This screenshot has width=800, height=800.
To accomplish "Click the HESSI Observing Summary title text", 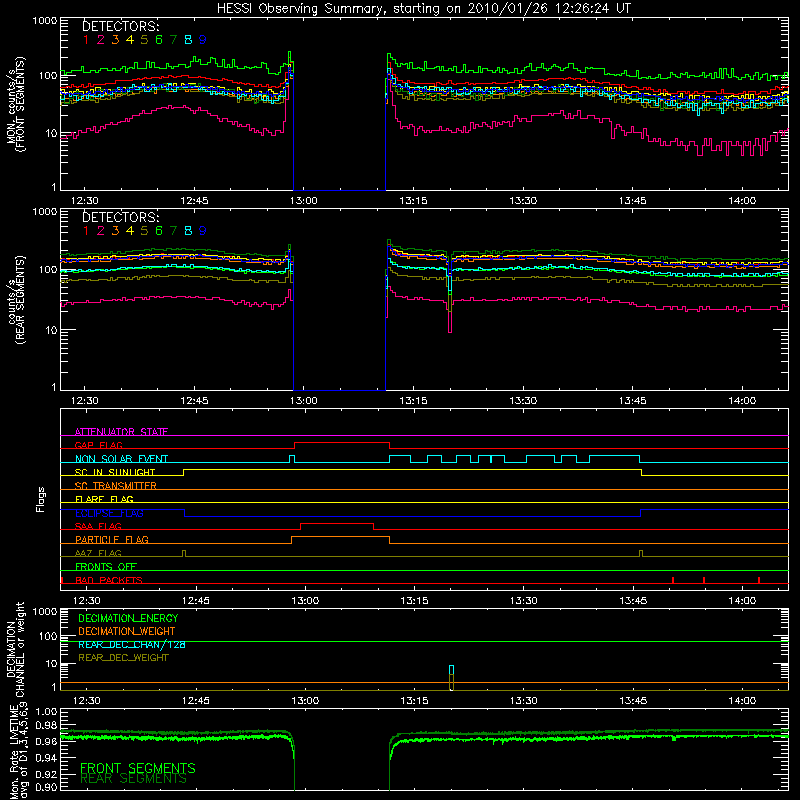I will [424, 9].
